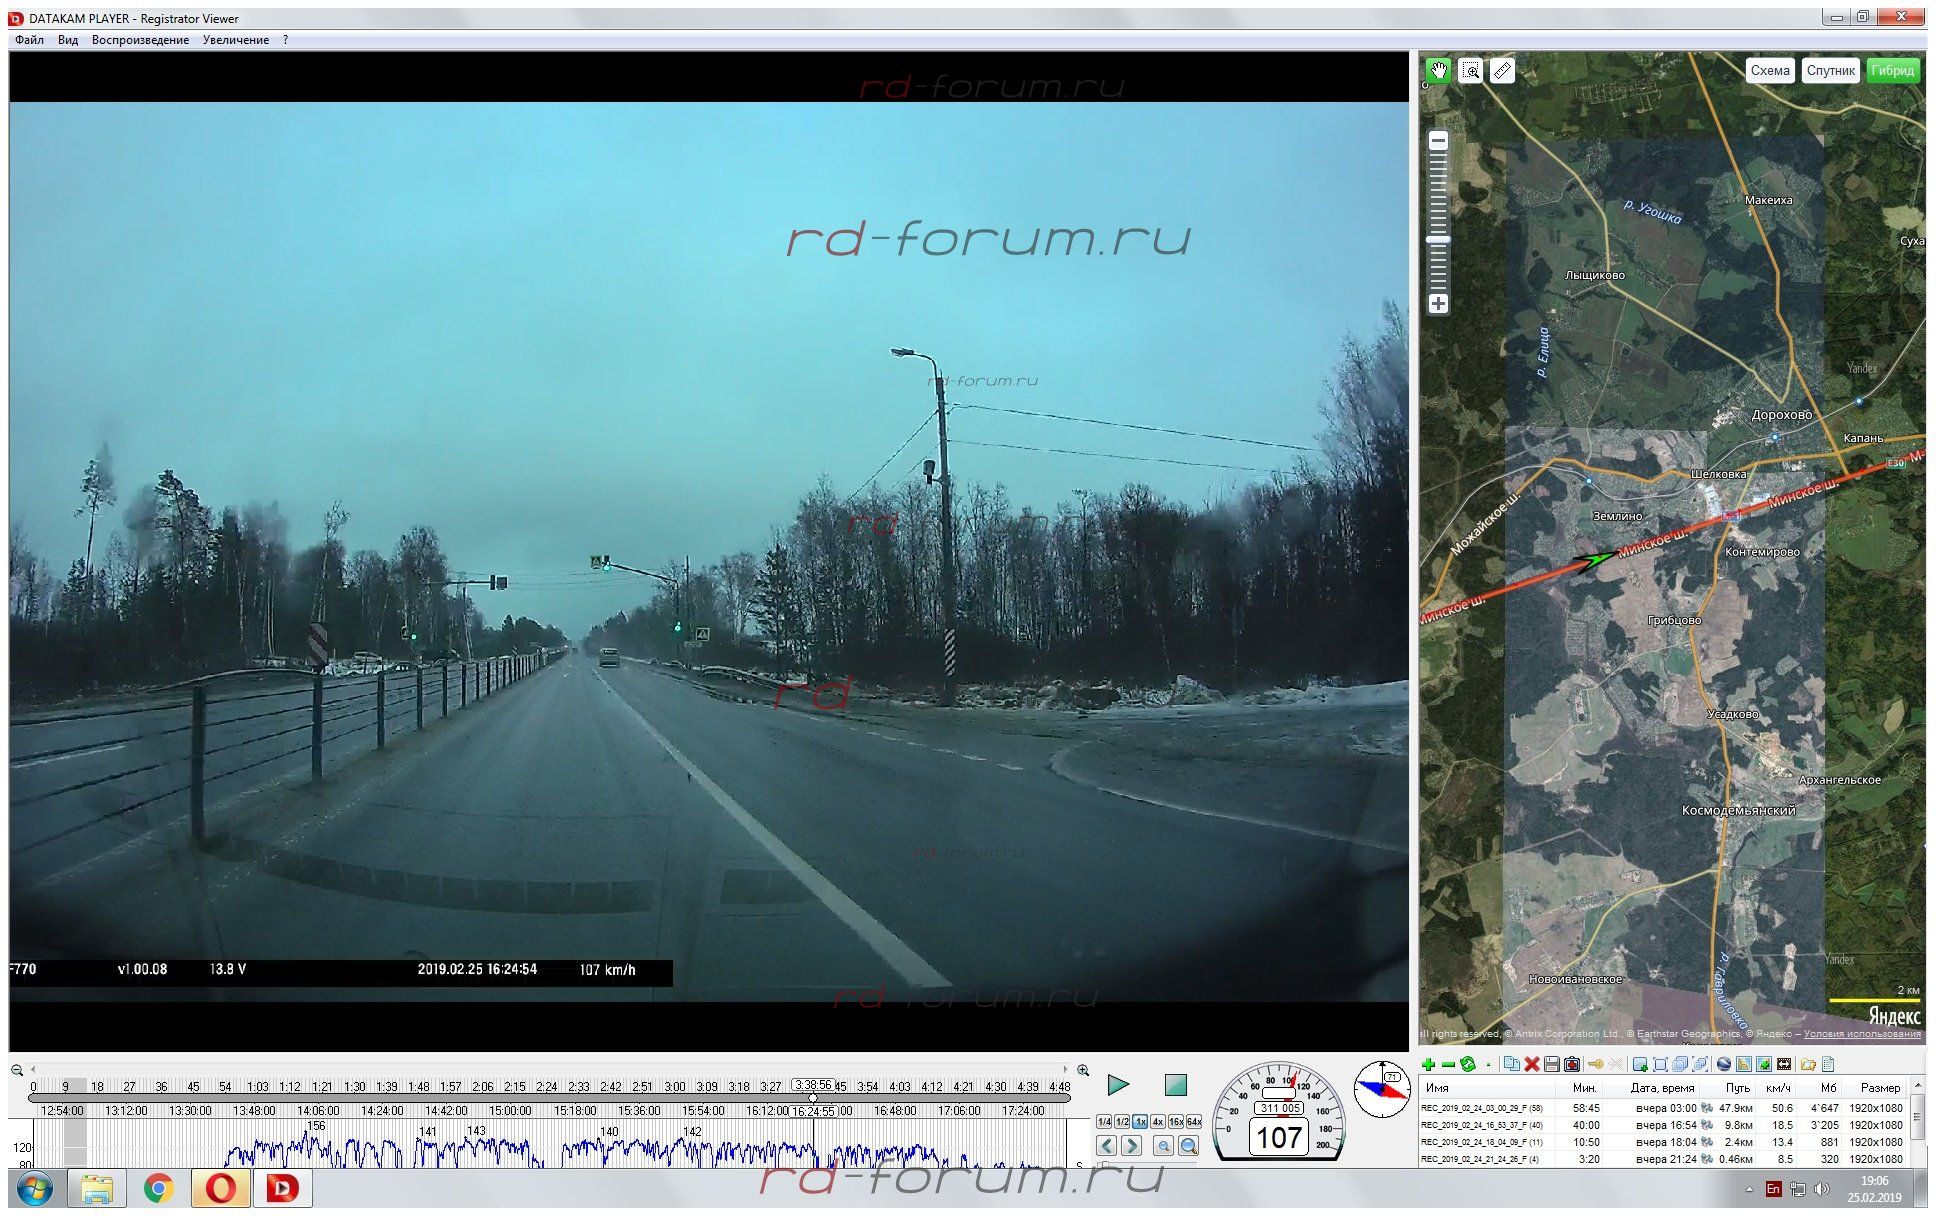Set playback speed to 4x

(1157, 1122)
